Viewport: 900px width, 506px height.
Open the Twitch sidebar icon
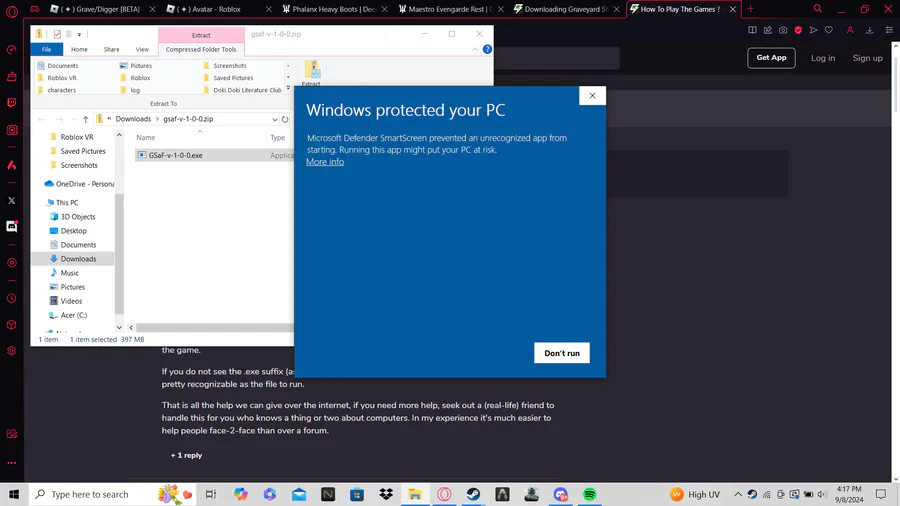11,103
